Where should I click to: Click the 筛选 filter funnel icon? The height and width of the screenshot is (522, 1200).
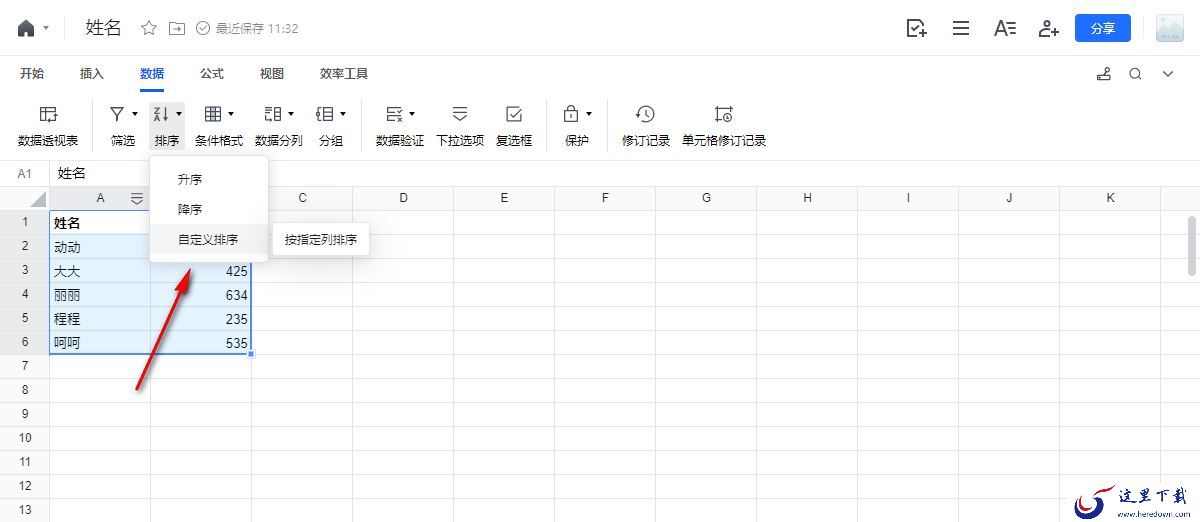tap(117, 114)
